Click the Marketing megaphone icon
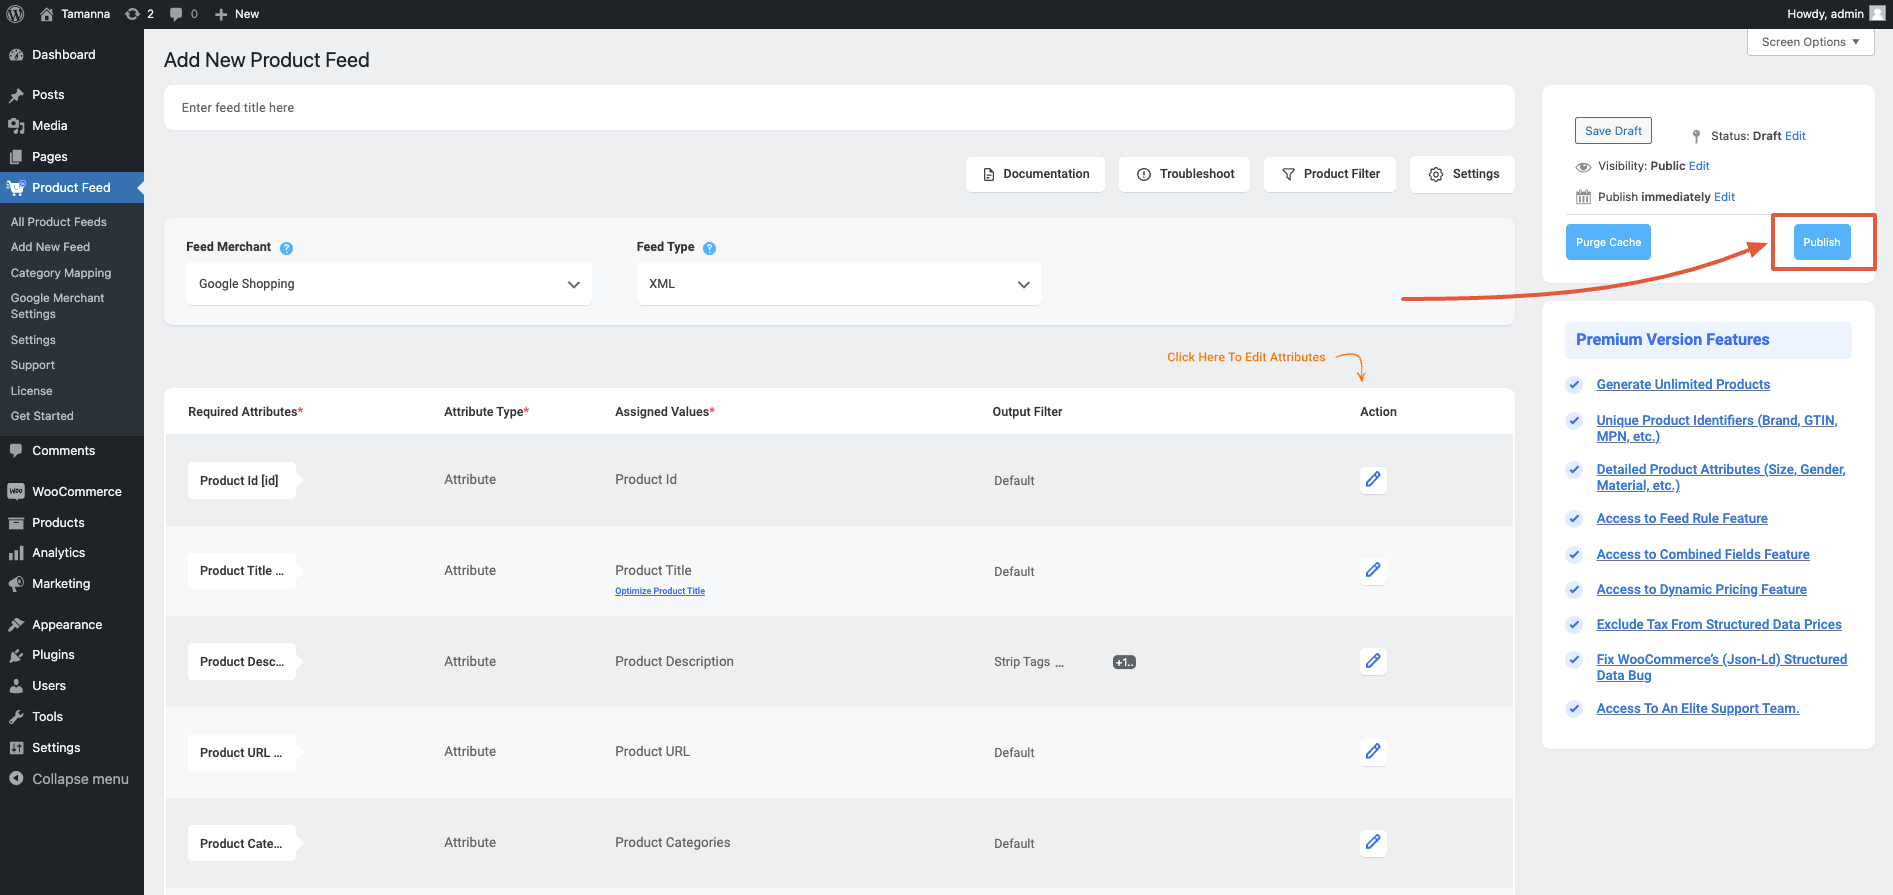 (x=16, y=584)
